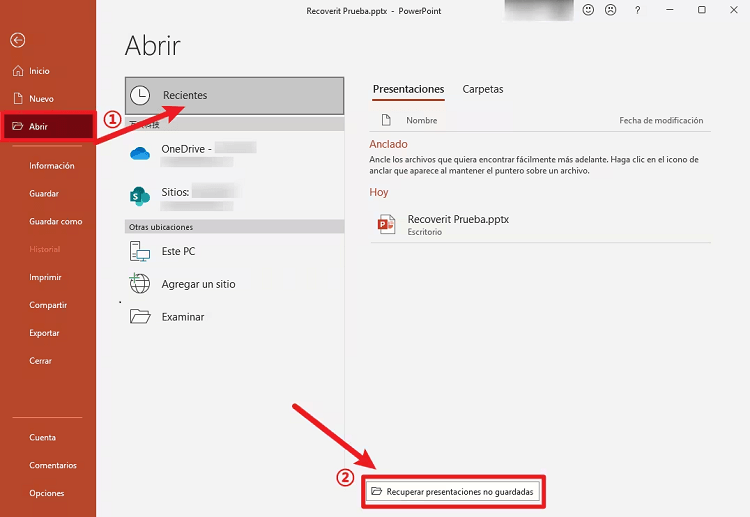Open help with the question mark icon

[638, 10]
